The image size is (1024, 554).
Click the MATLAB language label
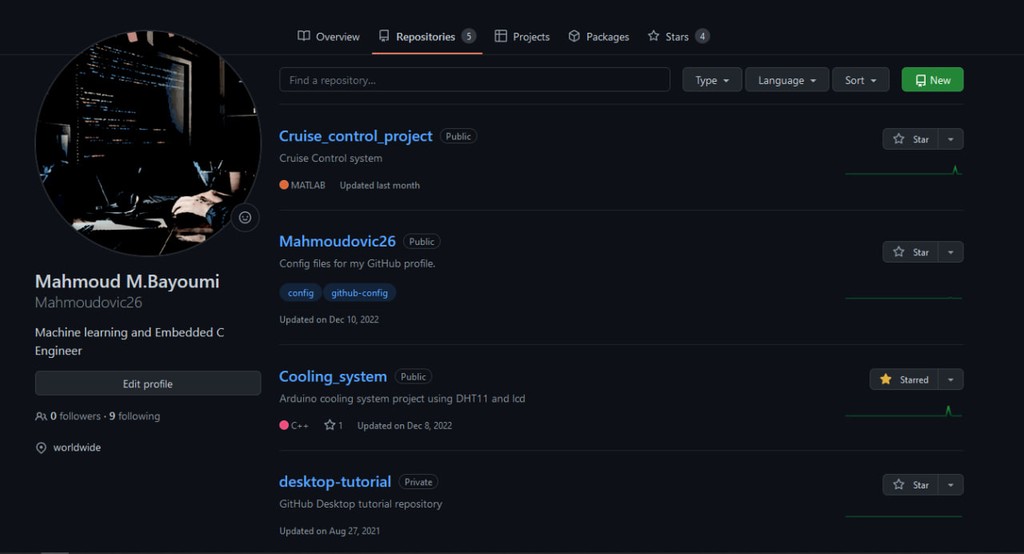tap(302, 185)
